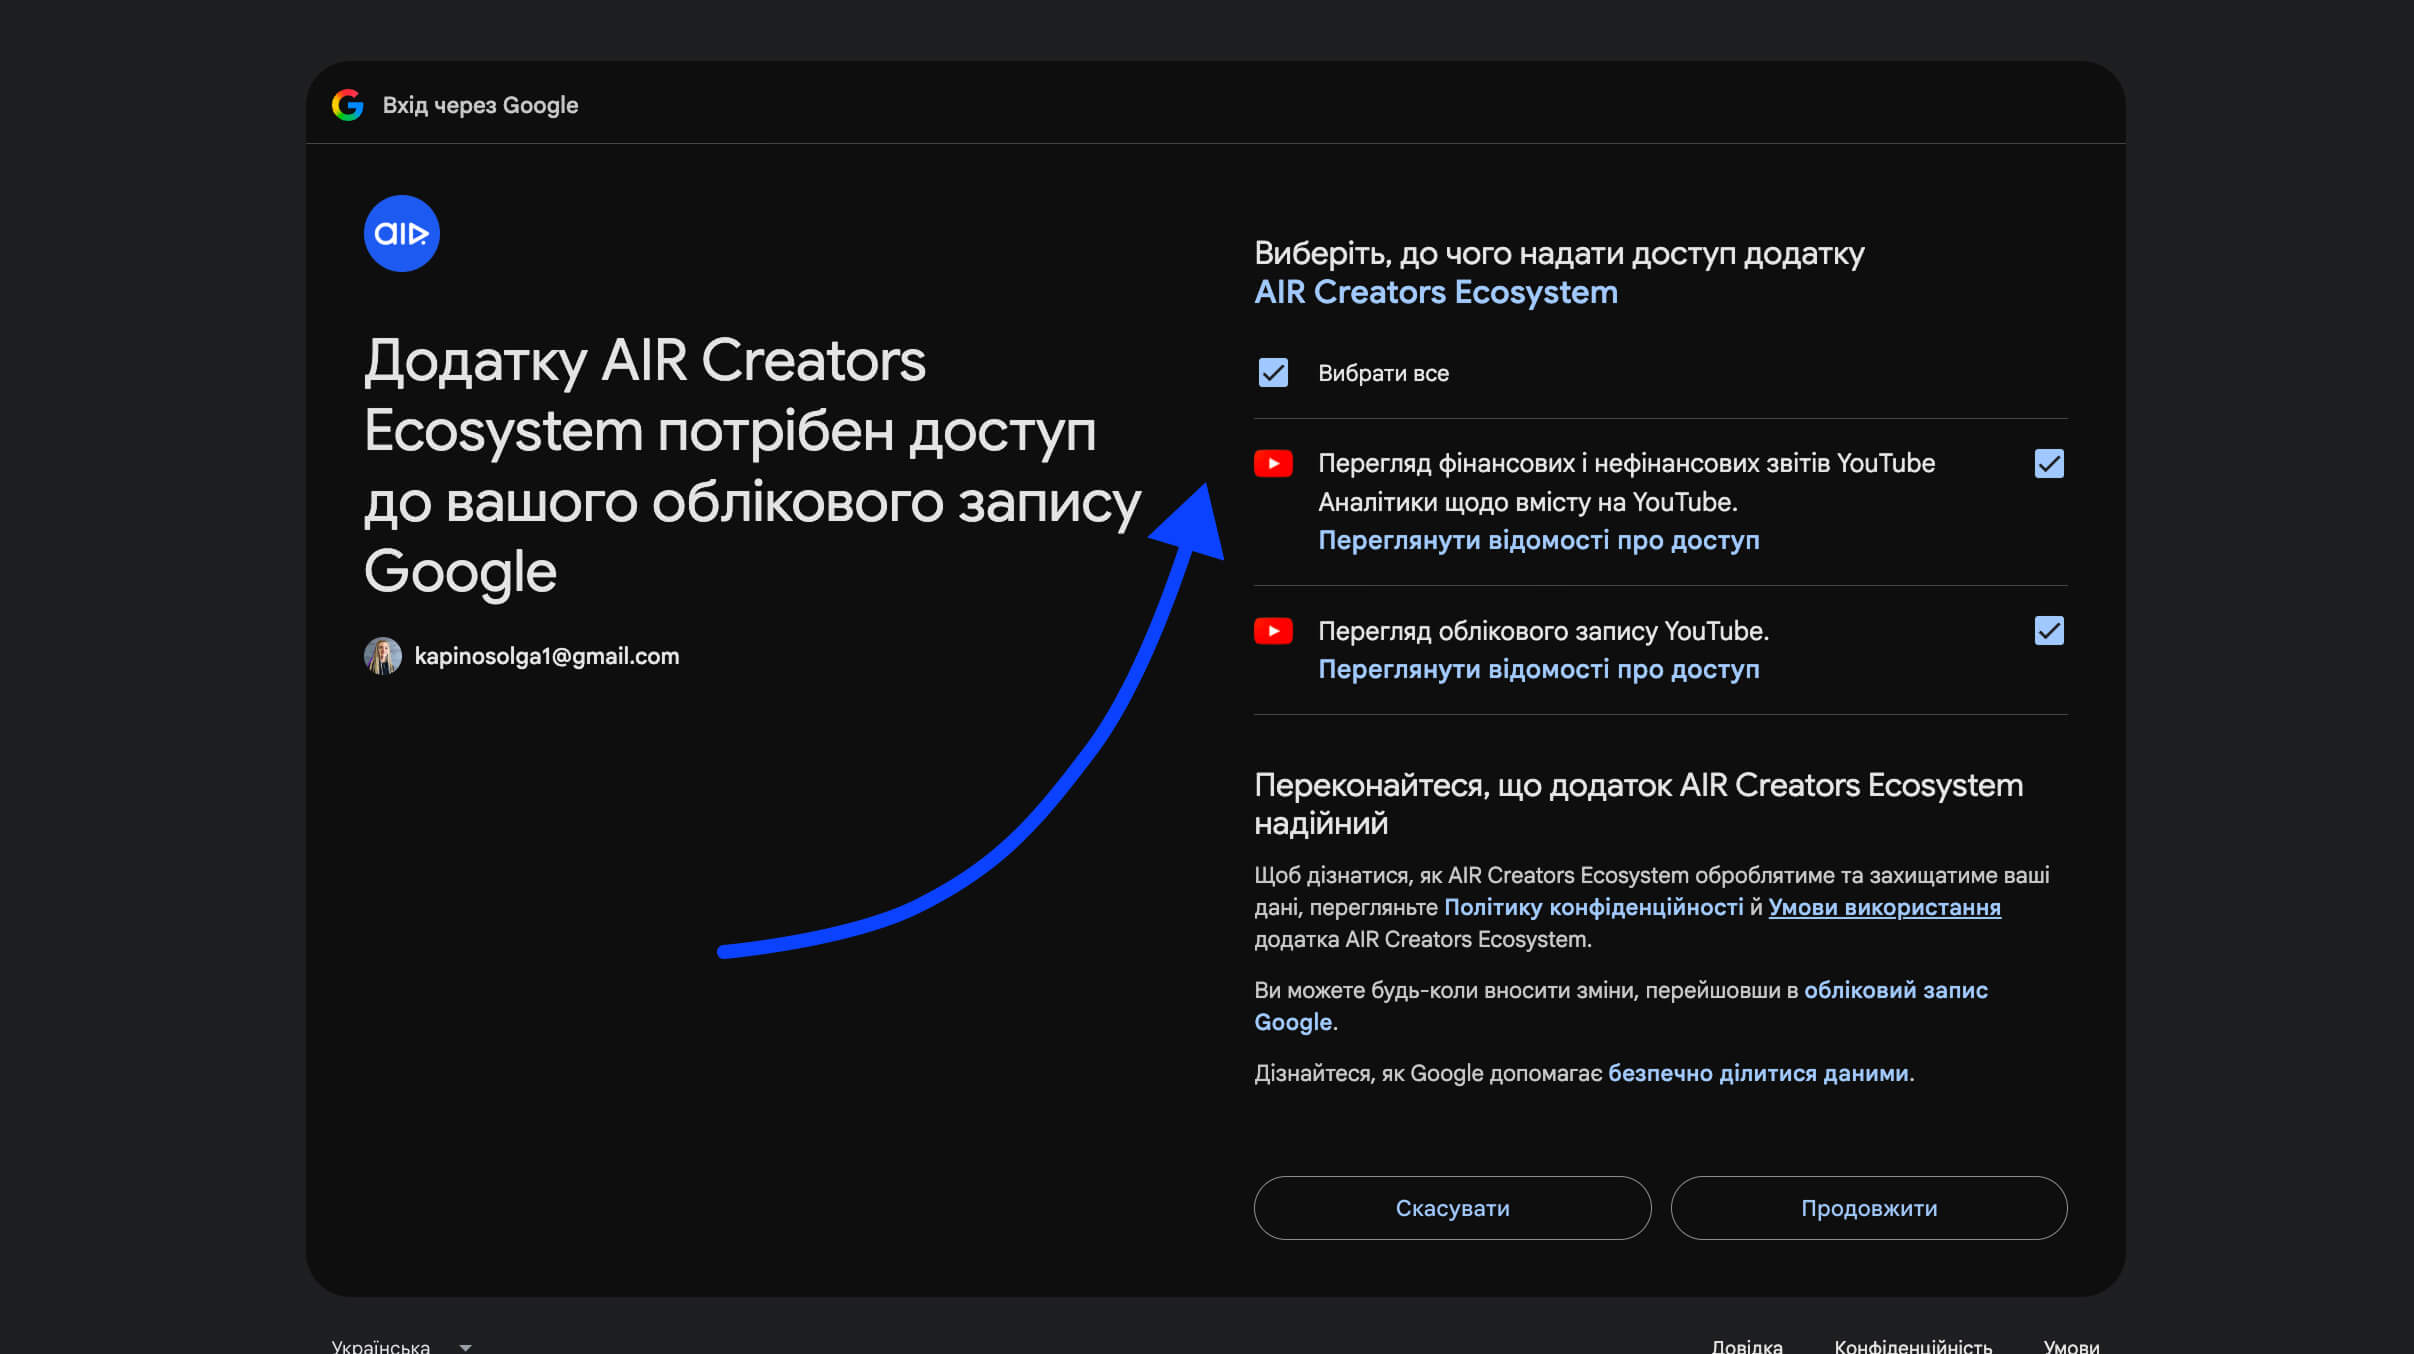The width and height of the screenshot is (2414, 1354).
Task: Click the language selector dropdown arrow
Action: [465, 1347]
